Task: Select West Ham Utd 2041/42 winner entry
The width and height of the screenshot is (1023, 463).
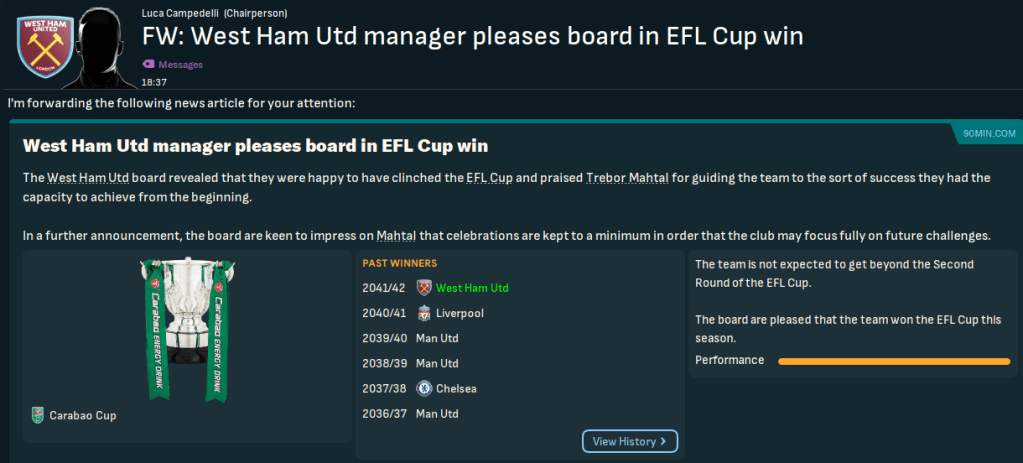Action: click(472, 288)
